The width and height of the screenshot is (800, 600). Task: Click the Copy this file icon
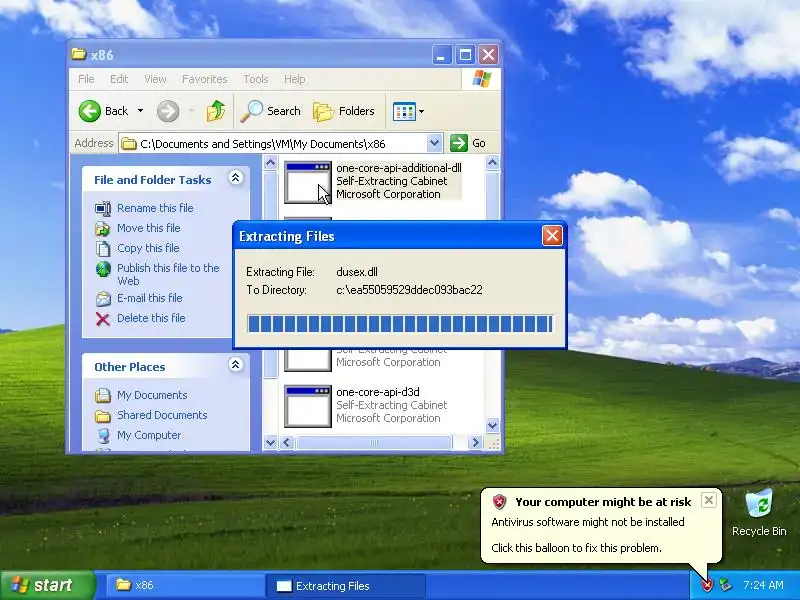click(x=103, y=249)
